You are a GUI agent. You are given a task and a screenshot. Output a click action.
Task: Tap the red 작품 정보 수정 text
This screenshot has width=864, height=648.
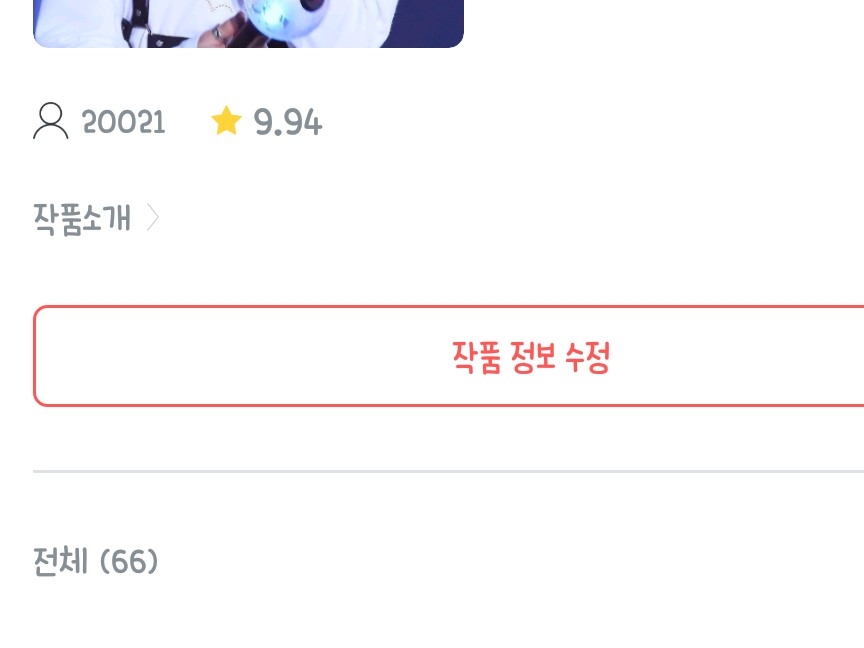tap(531, 357)
